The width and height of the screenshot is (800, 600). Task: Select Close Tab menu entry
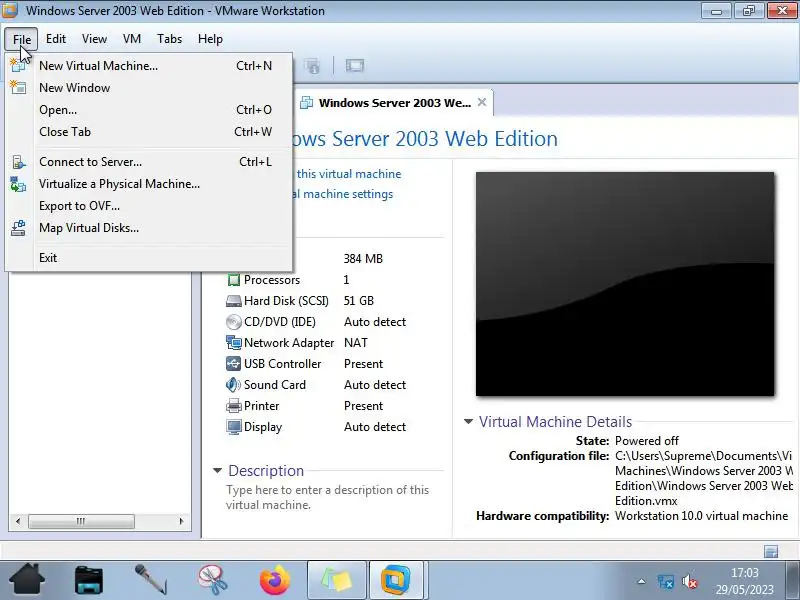click(148, 132)
